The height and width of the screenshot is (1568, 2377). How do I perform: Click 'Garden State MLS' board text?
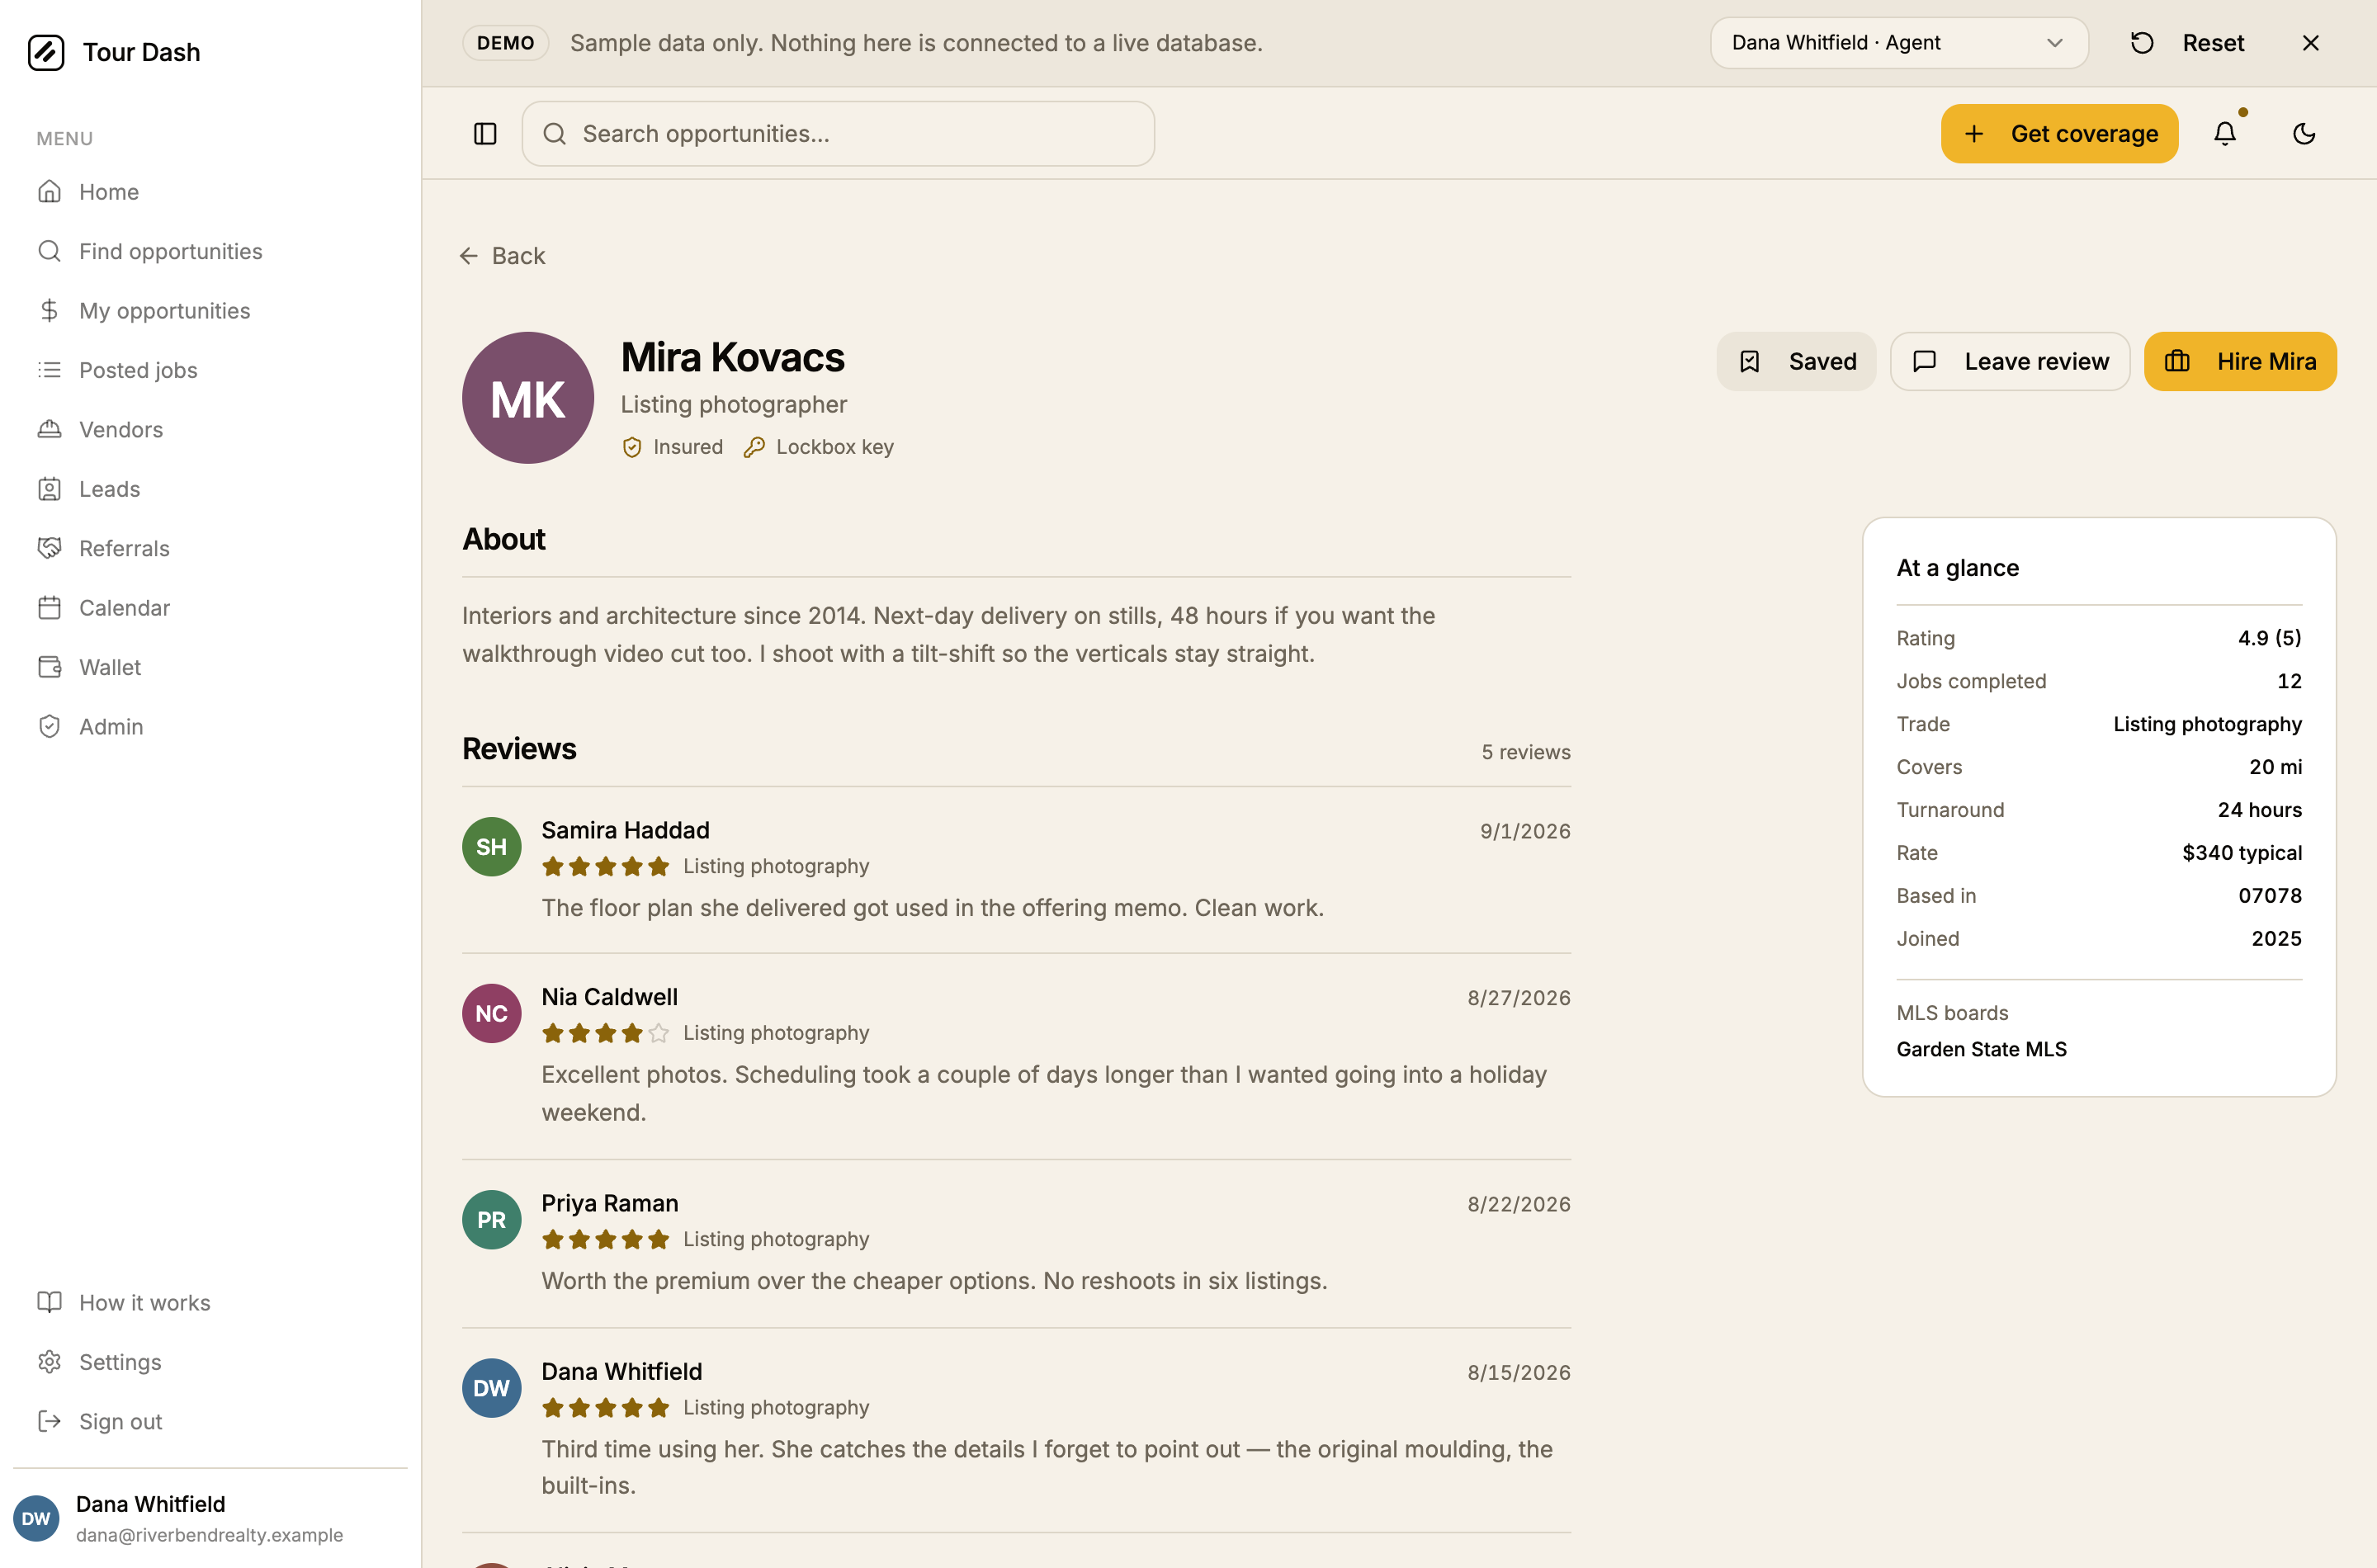click(1981, 1049)
